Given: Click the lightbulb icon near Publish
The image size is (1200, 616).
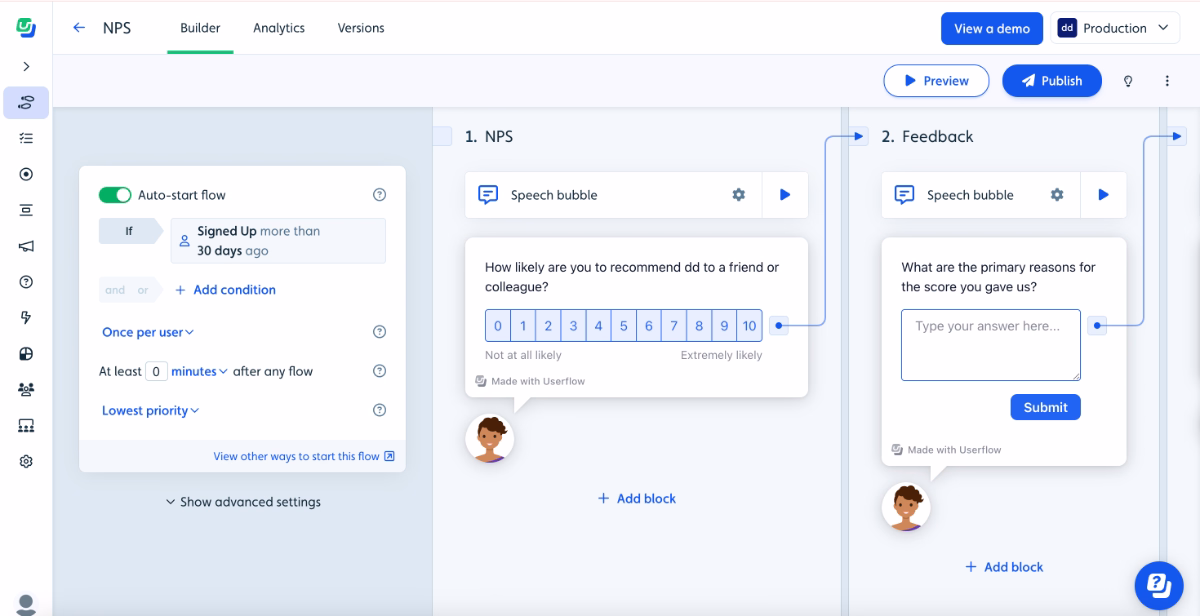Looking at the screenshot, I should click(x=1128, y=81).
